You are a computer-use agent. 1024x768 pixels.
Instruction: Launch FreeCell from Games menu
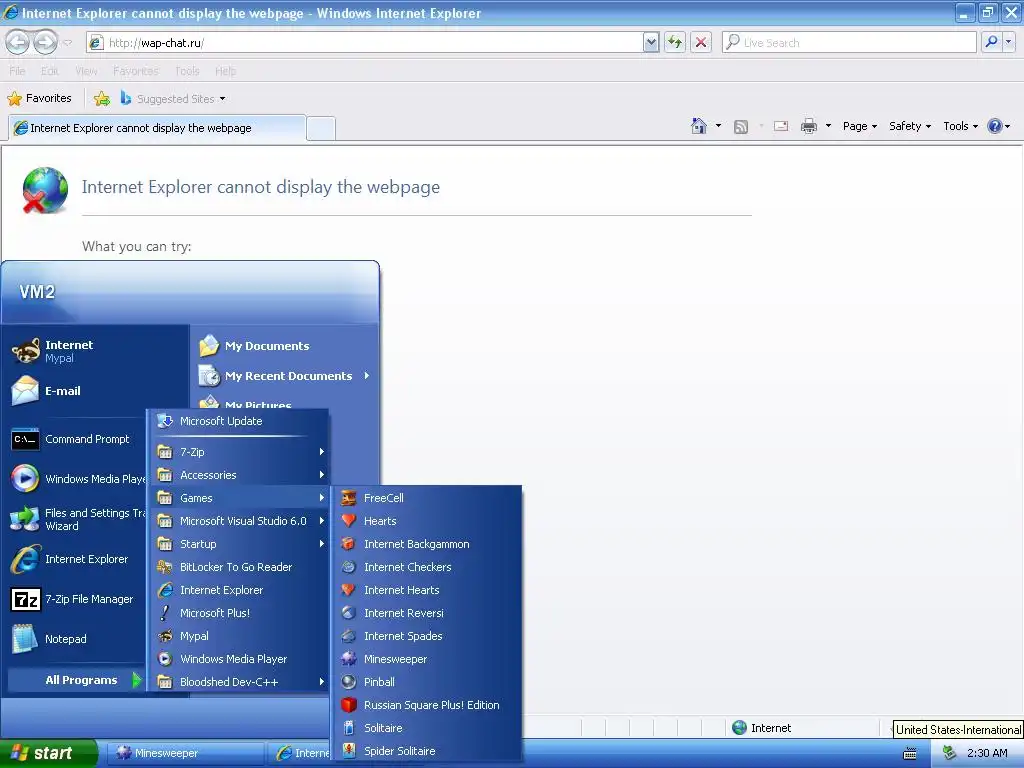(x=426, y=498)
